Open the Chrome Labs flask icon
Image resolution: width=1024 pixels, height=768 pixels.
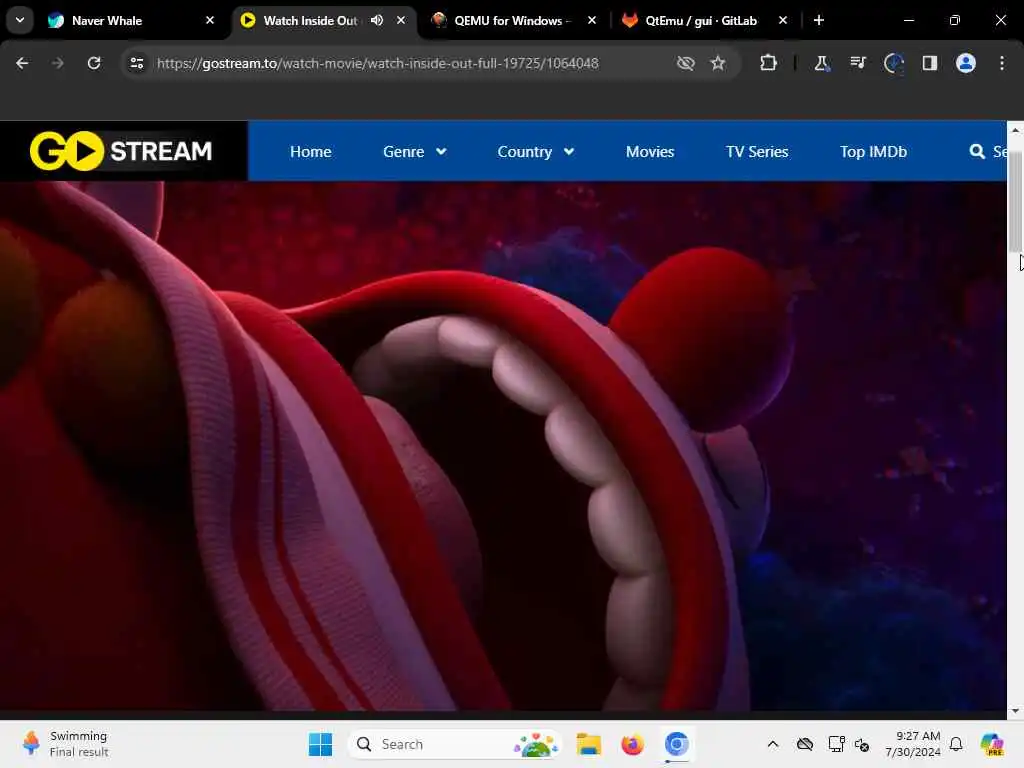point(822,63)
